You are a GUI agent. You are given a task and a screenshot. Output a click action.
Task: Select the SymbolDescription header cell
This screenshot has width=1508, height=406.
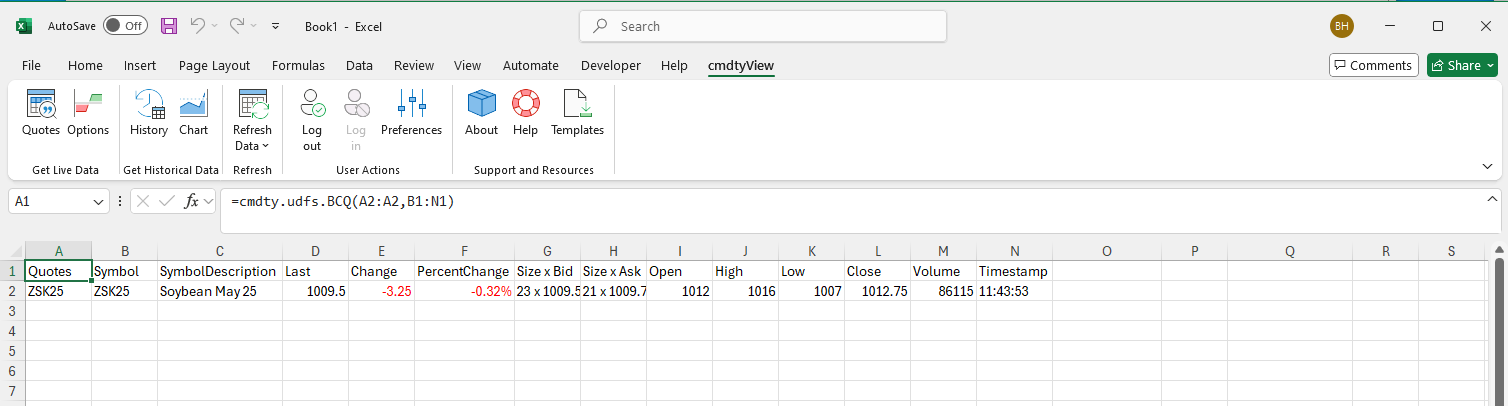tap(220, 271)
